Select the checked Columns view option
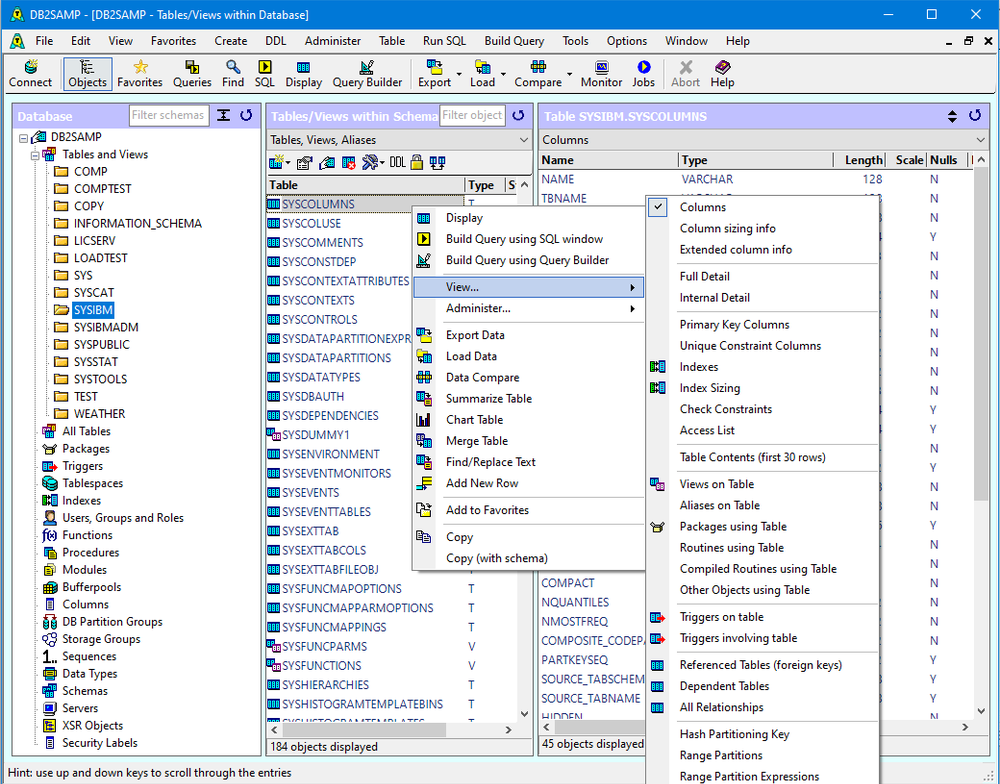Viewport: 1000px width, 784px height. tap(763, 207)
